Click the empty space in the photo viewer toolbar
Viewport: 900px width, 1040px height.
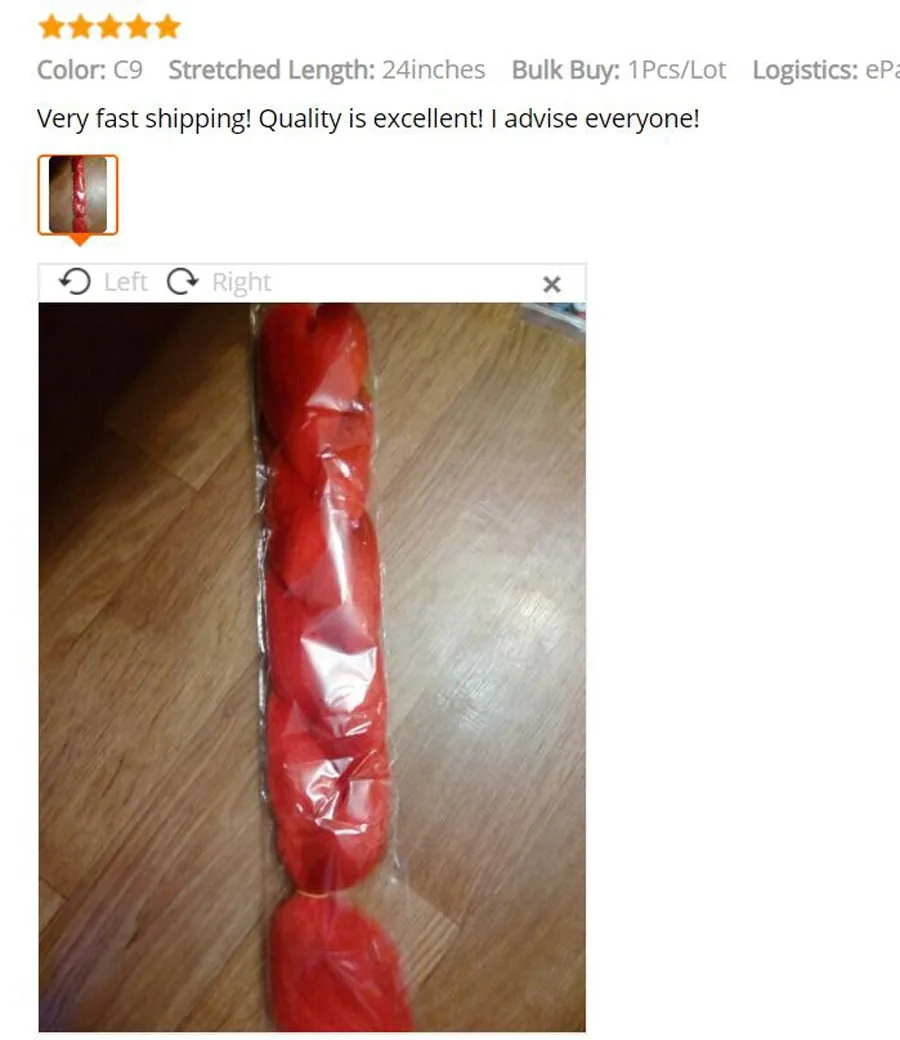(405, 283)
